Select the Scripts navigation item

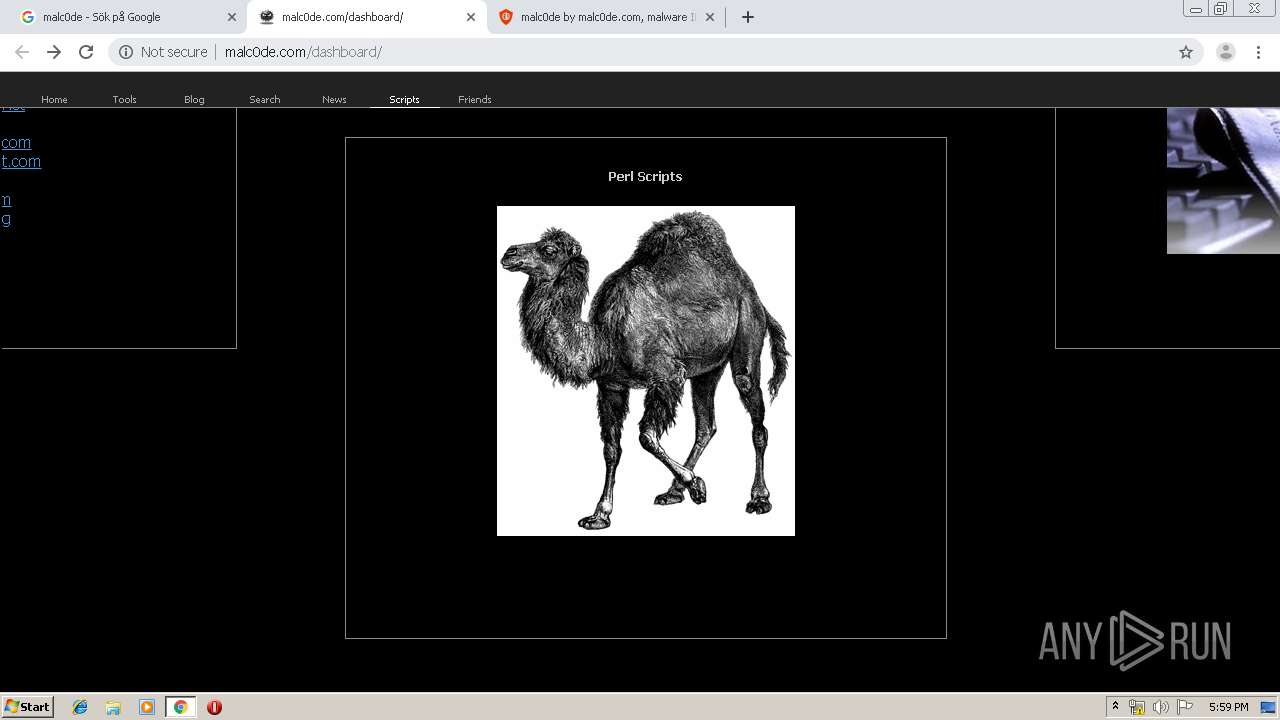coord(404,99)
